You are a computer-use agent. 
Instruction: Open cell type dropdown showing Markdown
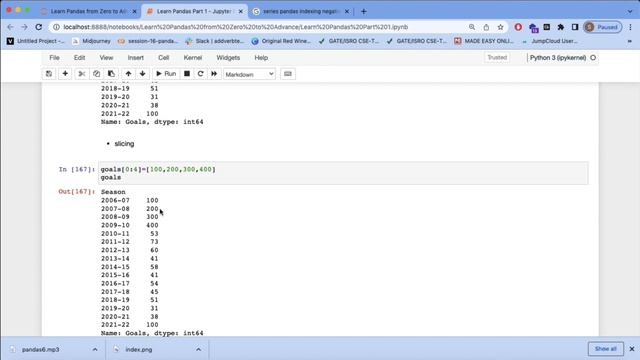pos(249,74)
